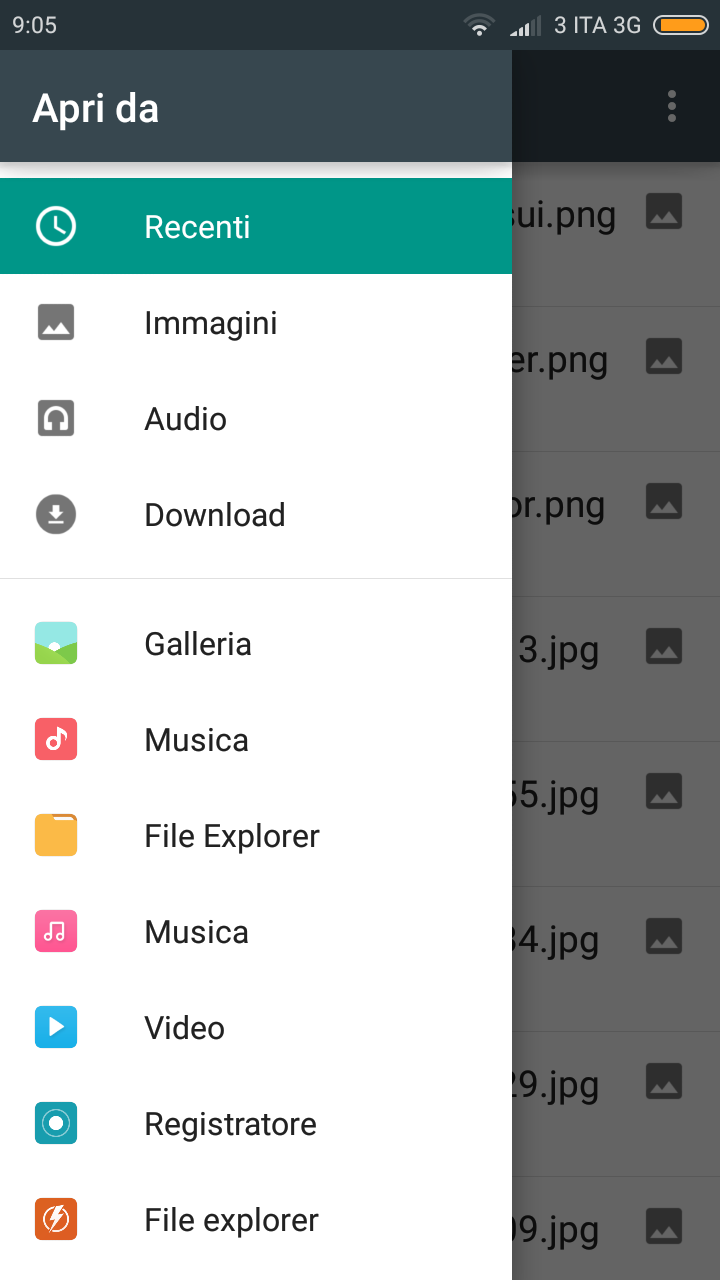Open the Galleria app icon
720x1280 pixels.
click(x=56, y=643)
